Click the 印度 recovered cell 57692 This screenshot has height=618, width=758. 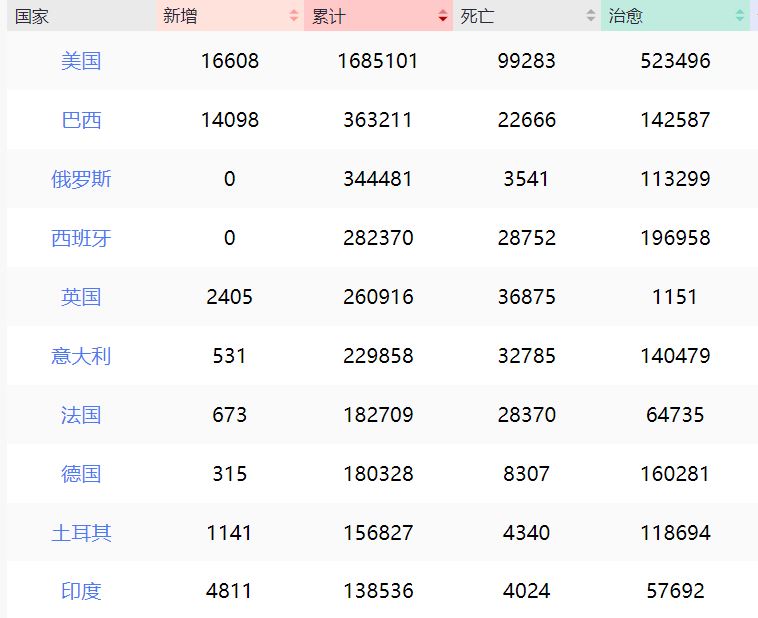pyautogui.click(x=675, y=591)
